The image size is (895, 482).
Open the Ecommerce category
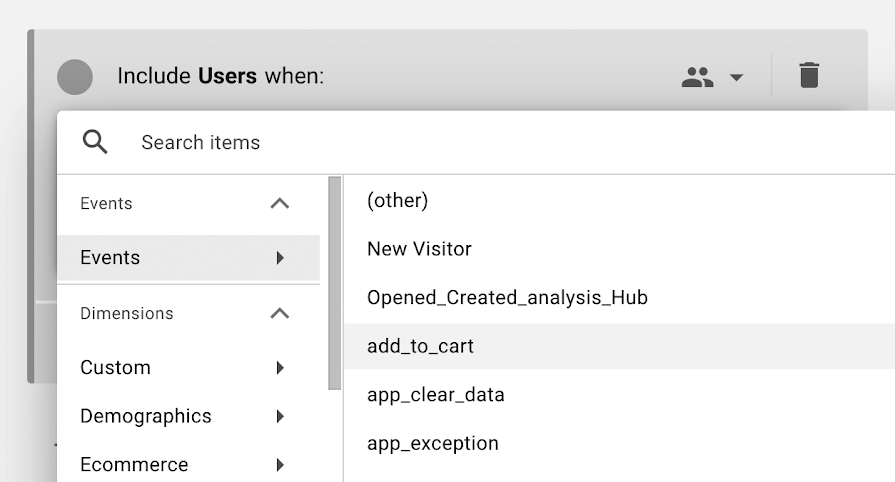[x=188, y=464]
